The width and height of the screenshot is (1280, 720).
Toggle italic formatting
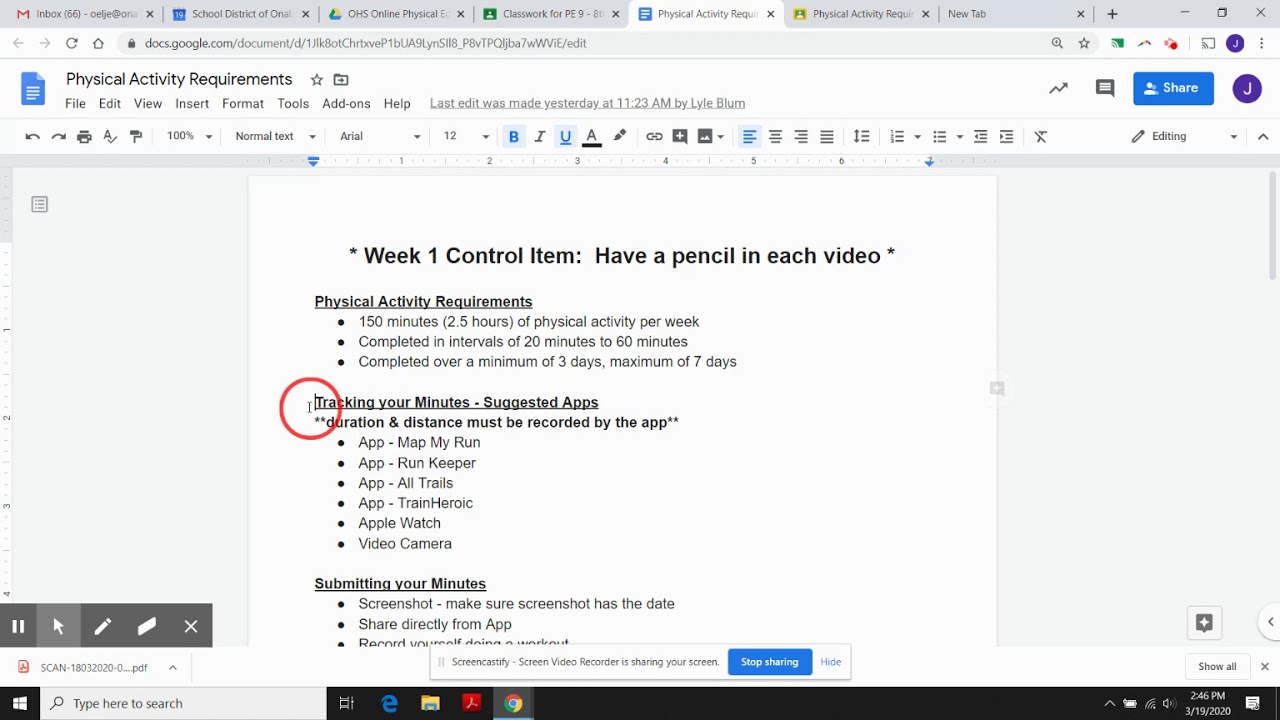[x=540, y=136]
